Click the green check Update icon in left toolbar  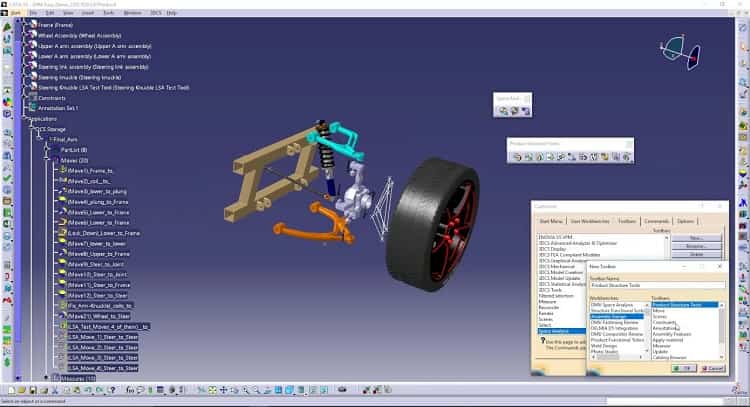click(7, 178)
